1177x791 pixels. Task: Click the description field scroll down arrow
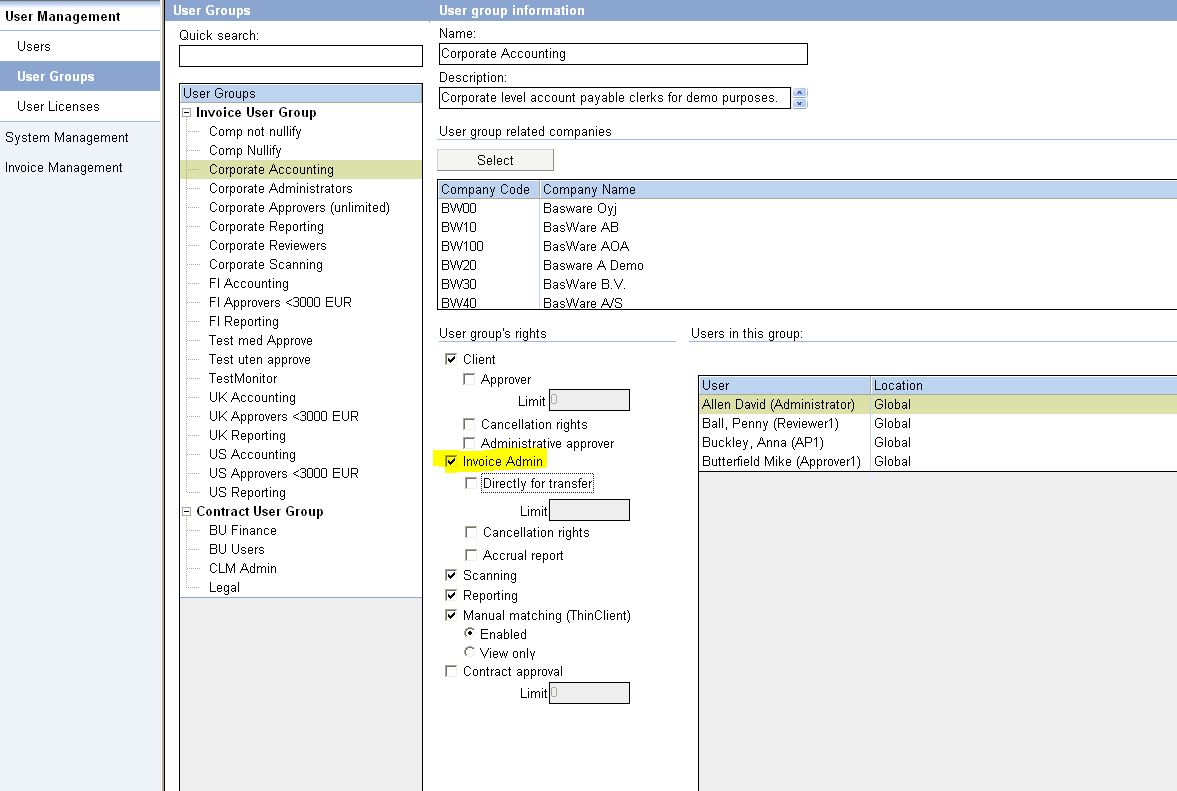coord(799,104)
